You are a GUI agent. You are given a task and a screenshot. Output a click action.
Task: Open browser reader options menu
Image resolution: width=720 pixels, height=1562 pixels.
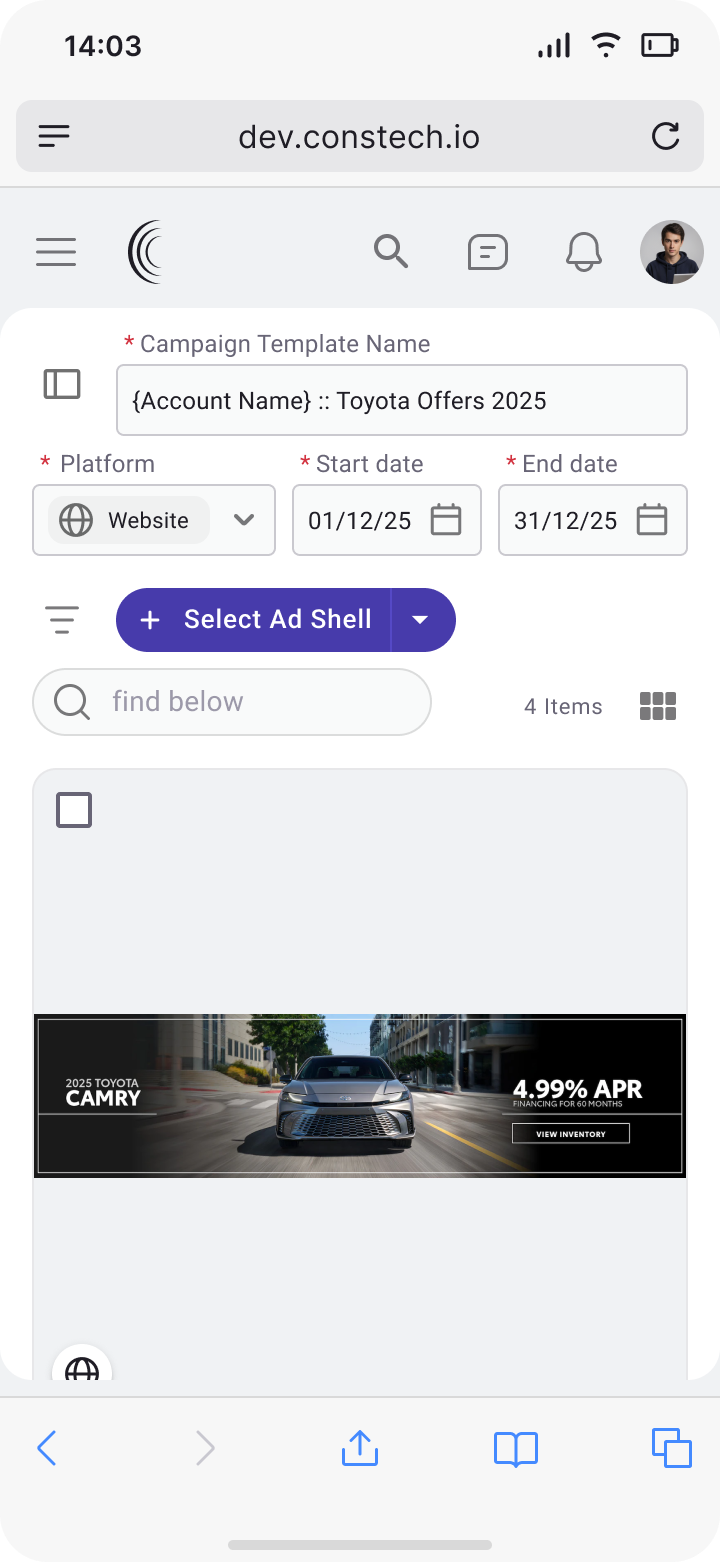point(55,136)
